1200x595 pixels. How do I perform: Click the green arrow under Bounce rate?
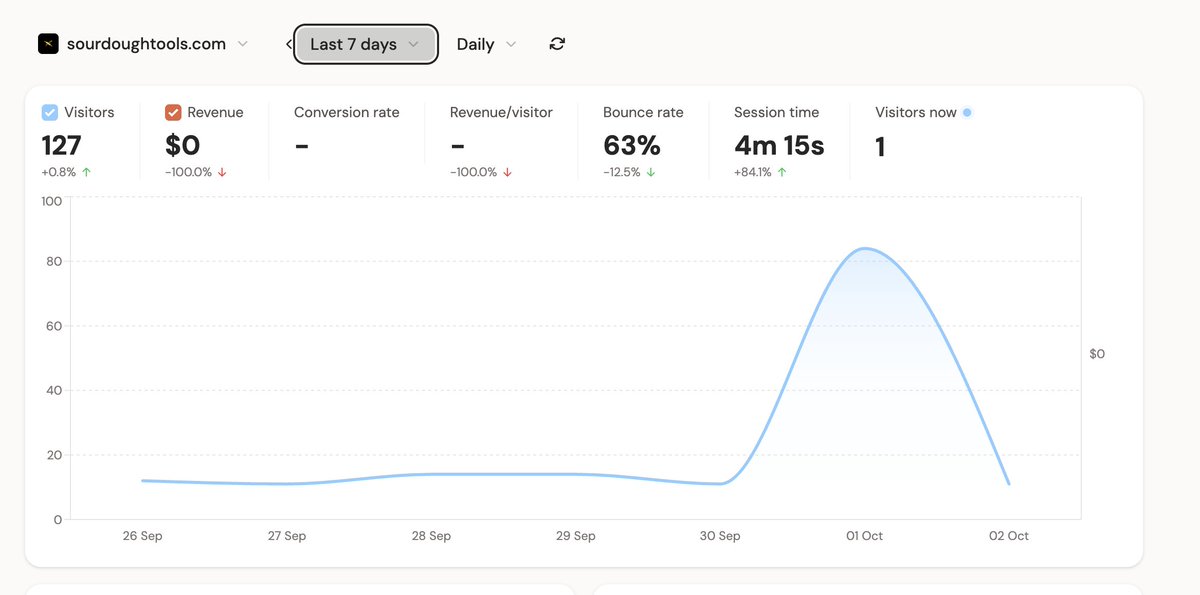point(651,172)
